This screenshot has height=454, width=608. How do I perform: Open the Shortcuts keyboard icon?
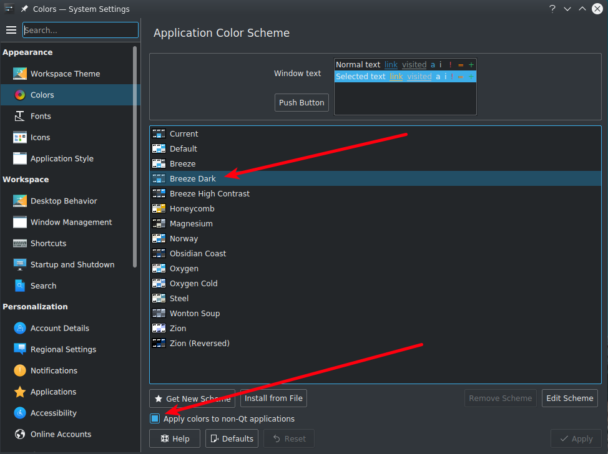pos(20,243)
